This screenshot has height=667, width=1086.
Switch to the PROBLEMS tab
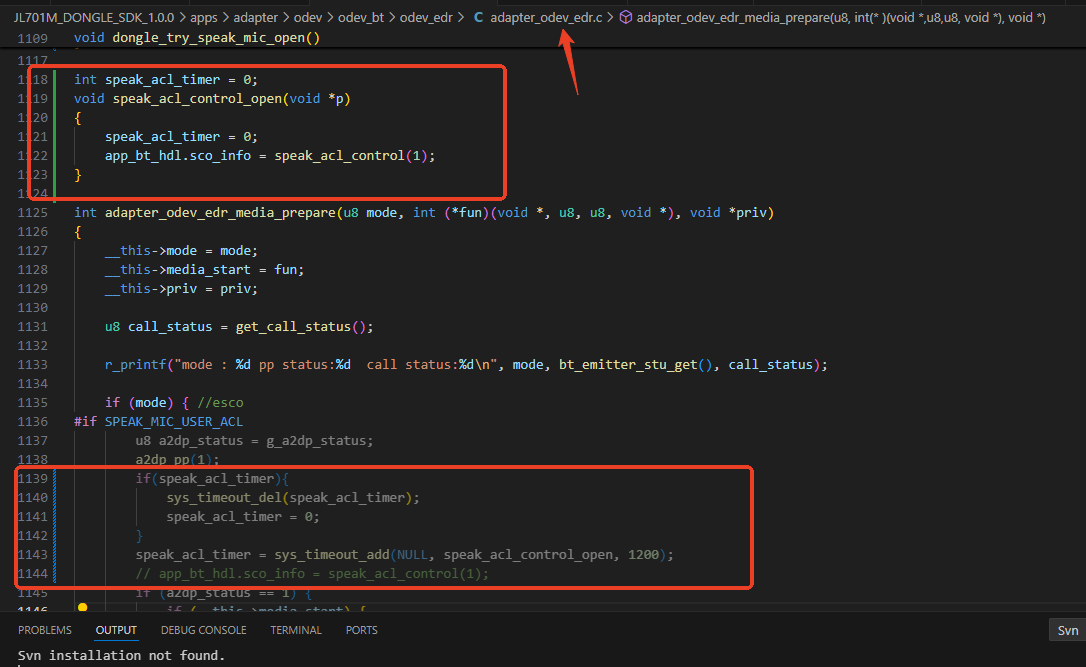click(x=45, y=630)
